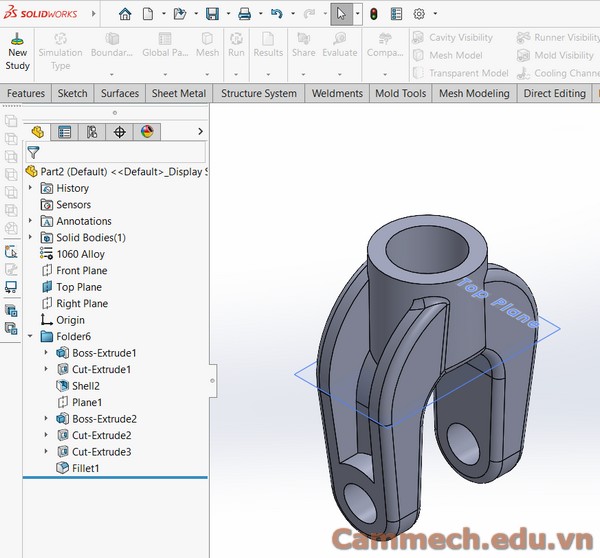Expand the Cut-Extrude1 feature

pos(46,369)
